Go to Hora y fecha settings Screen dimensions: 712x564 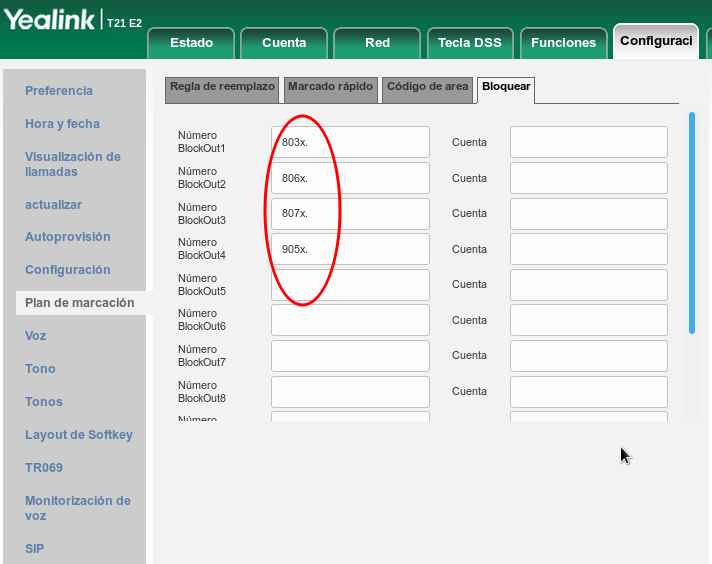click(62, 124)
